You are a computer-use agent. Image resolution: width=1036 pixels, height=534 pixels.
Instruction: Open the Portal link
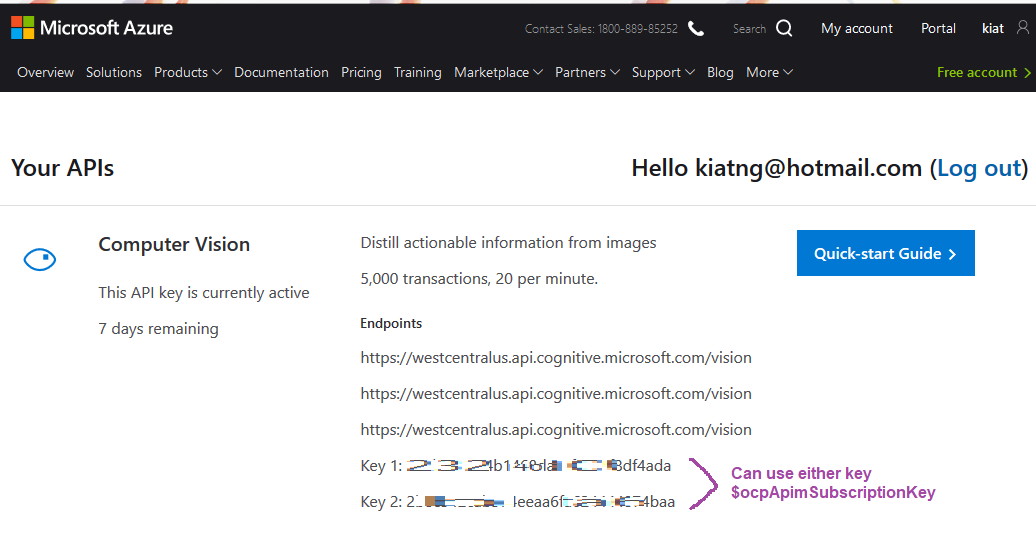[x=938, y=28]
